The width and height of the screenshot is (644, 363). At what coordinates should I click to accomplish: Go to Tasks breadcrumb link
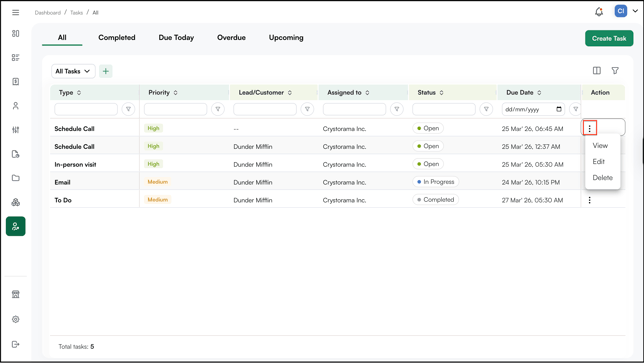coord(76,13)
